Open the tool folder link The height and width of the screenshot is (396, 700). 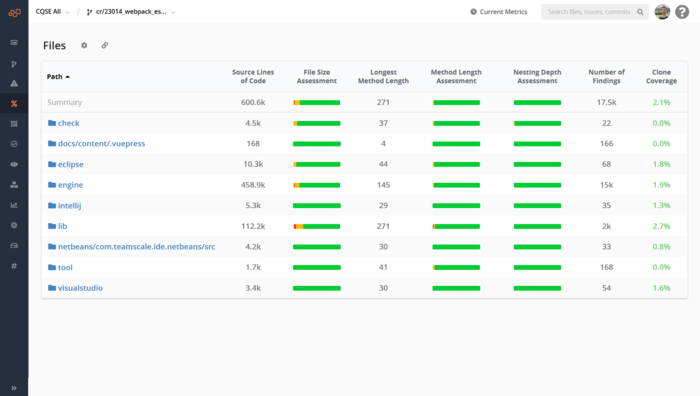pos(65,267)
